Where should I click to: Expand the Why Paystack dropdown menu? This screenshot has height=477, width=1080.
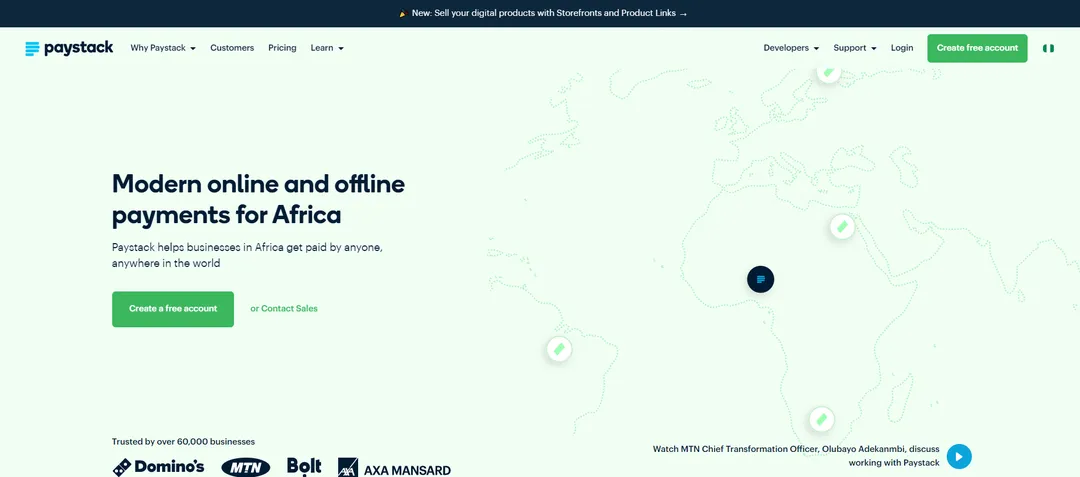point(163,48)
